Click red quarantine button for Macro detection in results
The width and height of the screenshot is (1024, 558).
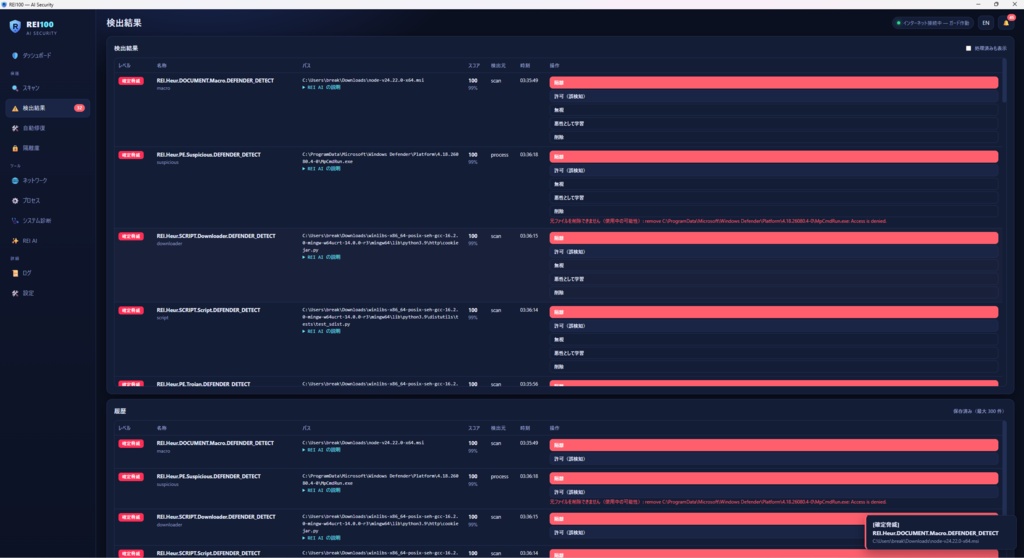[773, 82]
